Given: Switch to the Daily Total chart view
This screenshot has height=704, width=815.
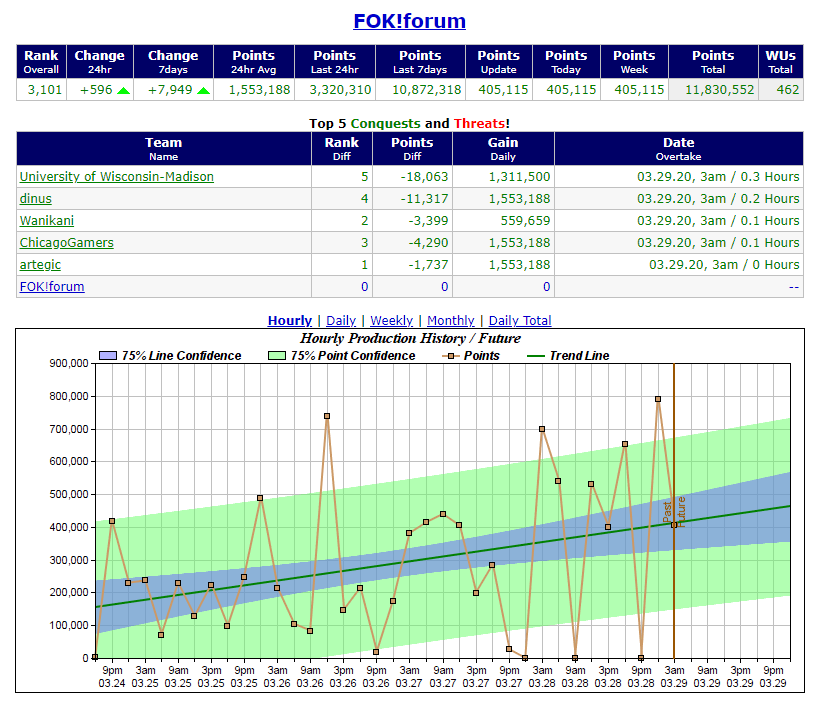Looking at the screenshot, I should pos(520,320).
